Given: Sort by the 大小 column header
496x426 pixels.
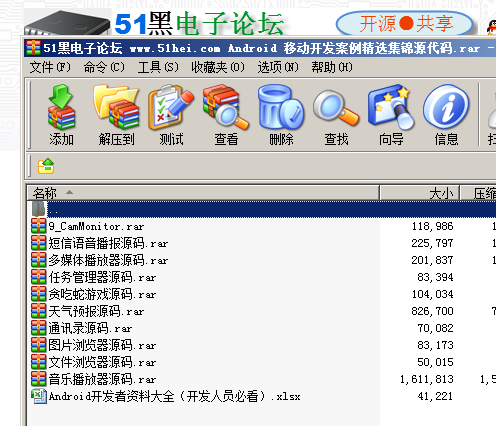Looking at the screenshot, I should click(x=420, y=193).
